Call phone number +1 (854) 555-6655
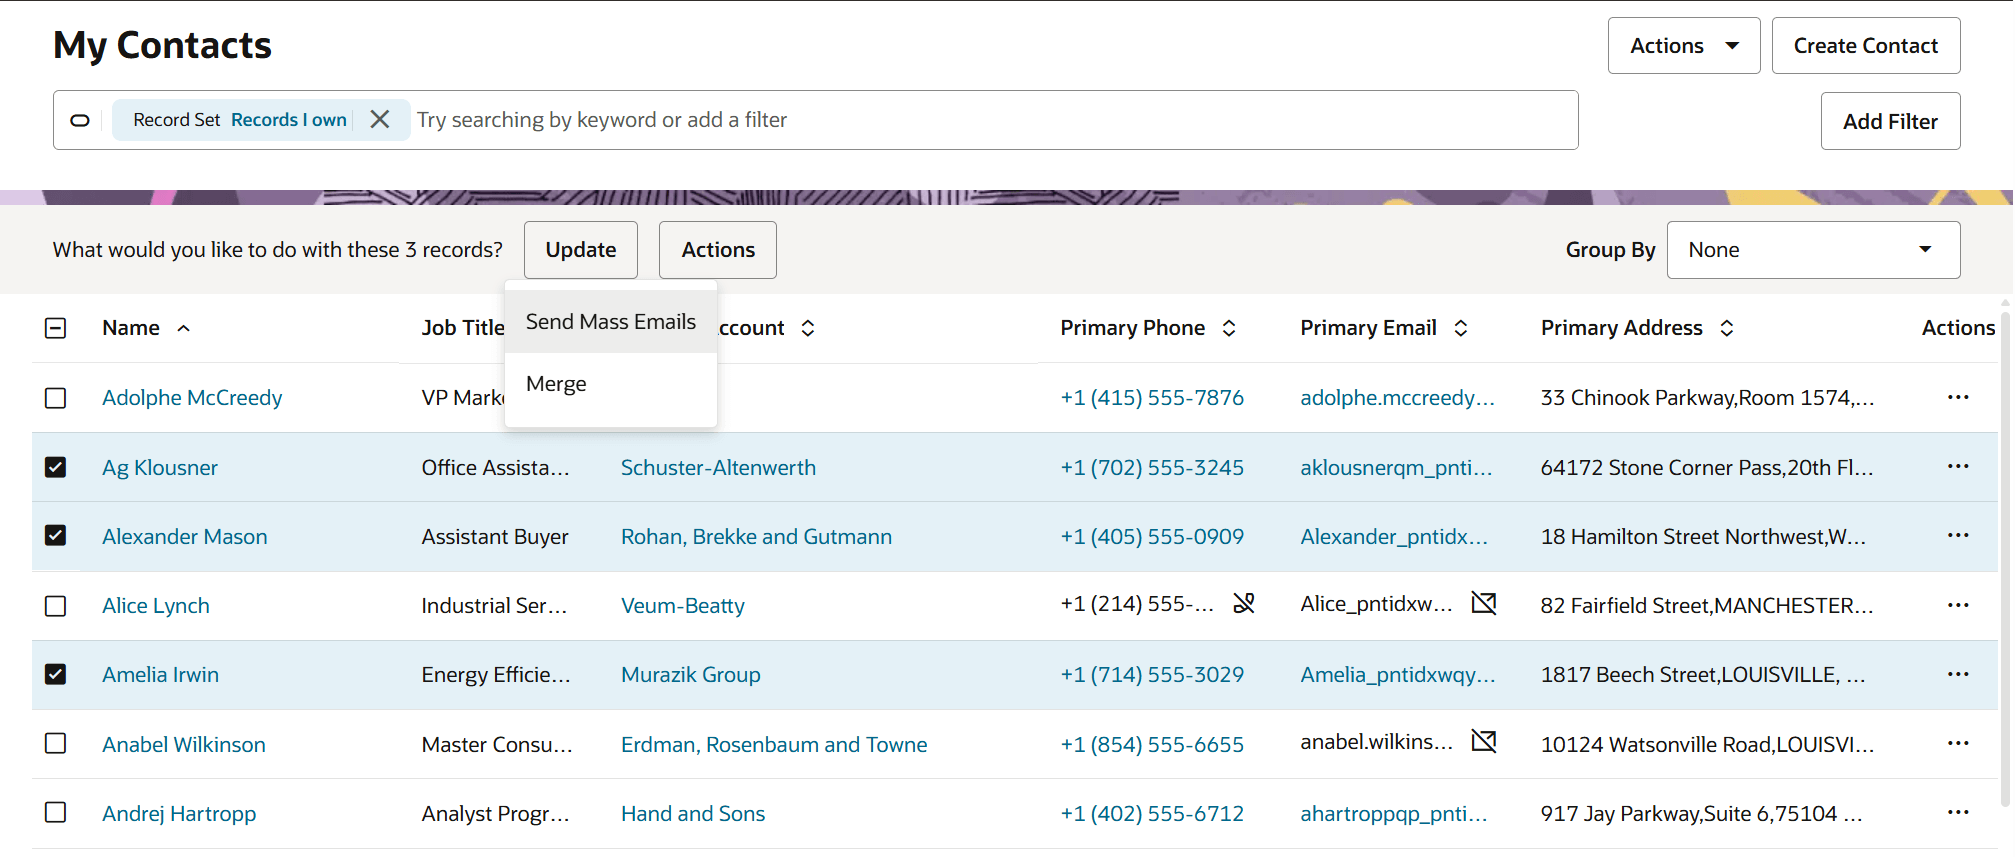 (1152, 745)
